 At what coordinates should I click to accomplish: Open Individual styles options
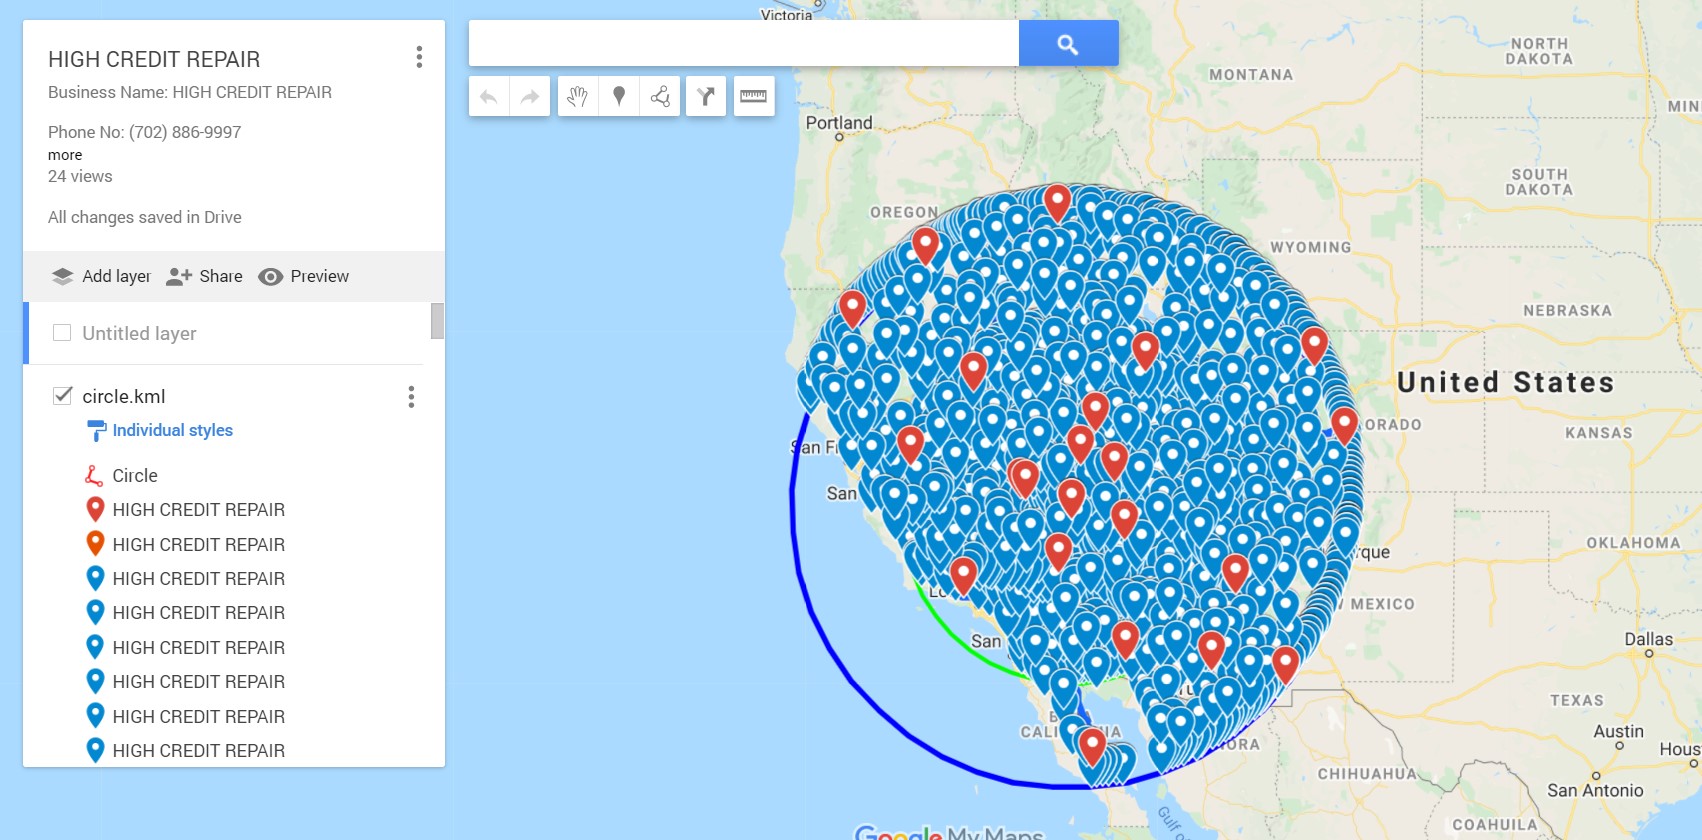172,430
